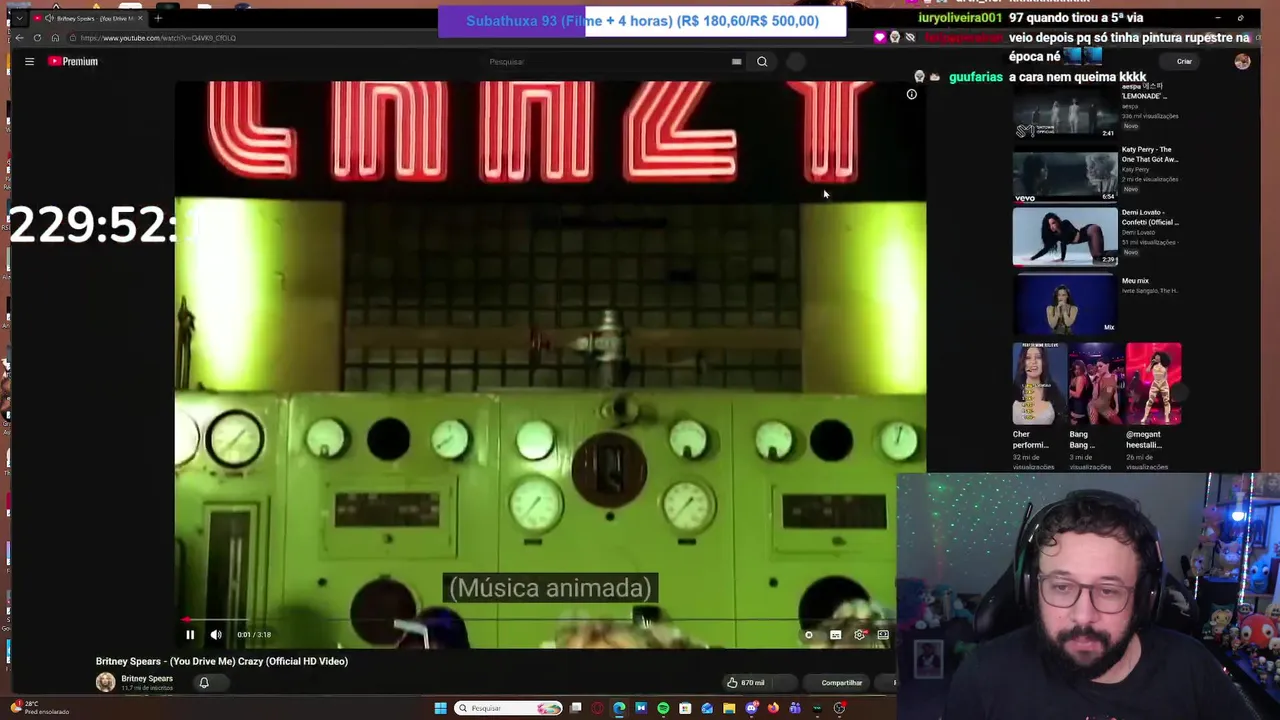The image size is (1280, 720).
Task: Click the Demi Lovato - Confetti title text
Action: 1150,217
